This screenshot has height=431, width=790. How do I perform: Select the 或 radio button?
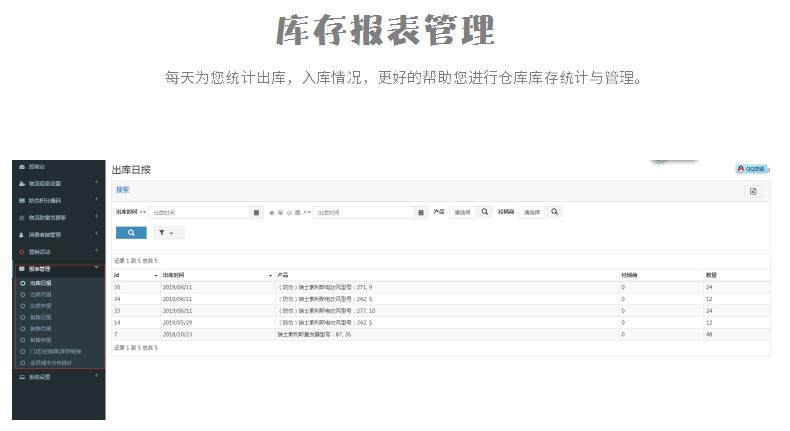point(290,213)
